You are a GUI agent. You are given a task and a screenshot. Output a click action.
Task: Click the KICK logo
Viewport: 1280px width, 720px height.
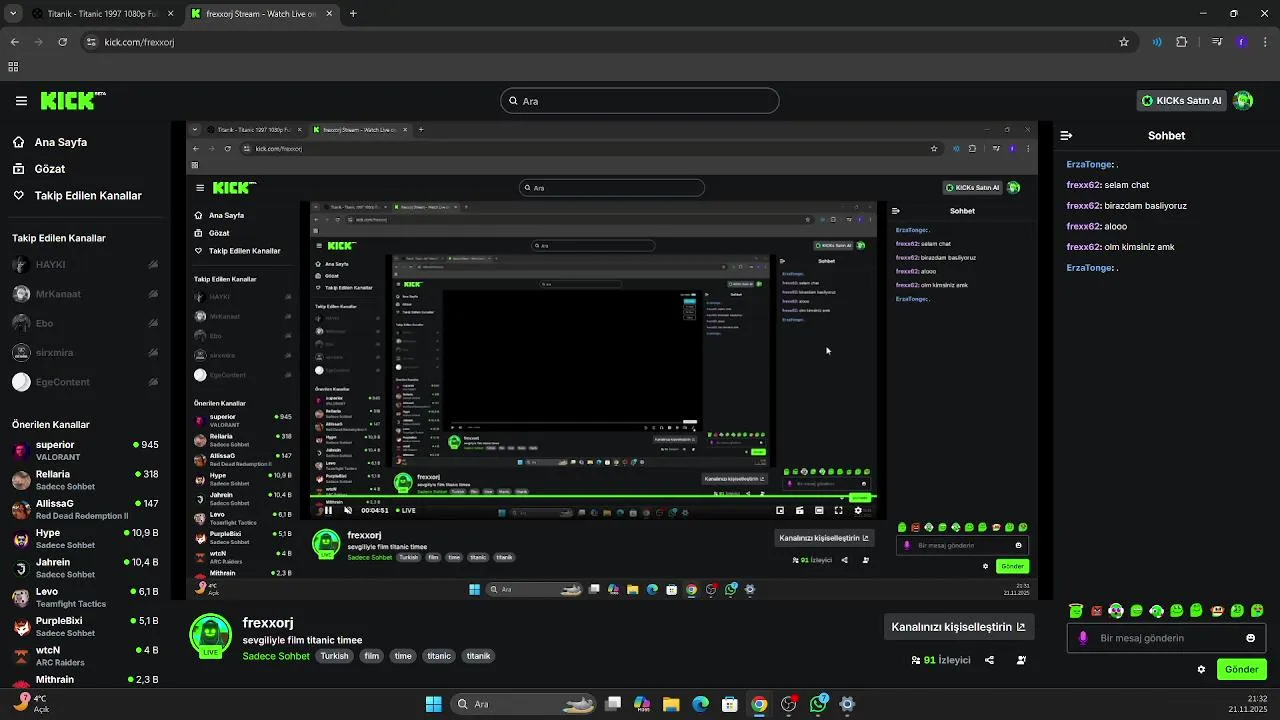(73, 100)
